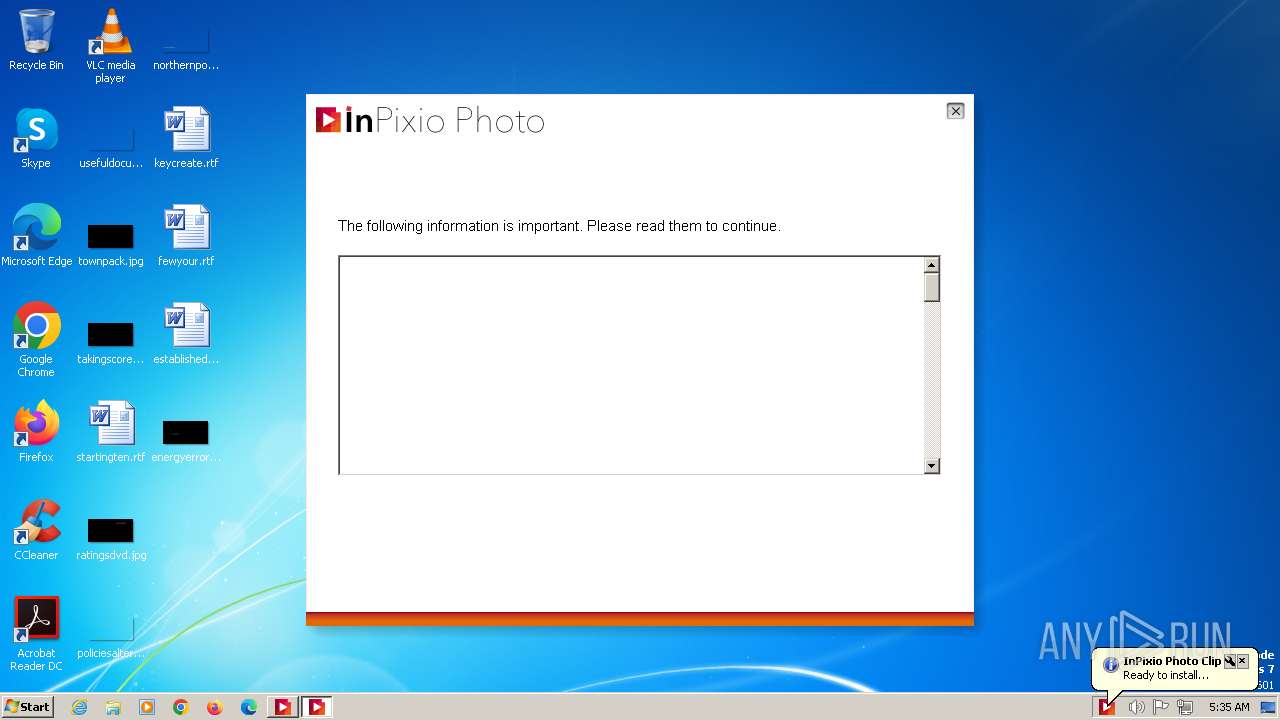This screenshot has width=1280, height=720.
Task: Open the Windows Start menu
Action: point(27,706)
